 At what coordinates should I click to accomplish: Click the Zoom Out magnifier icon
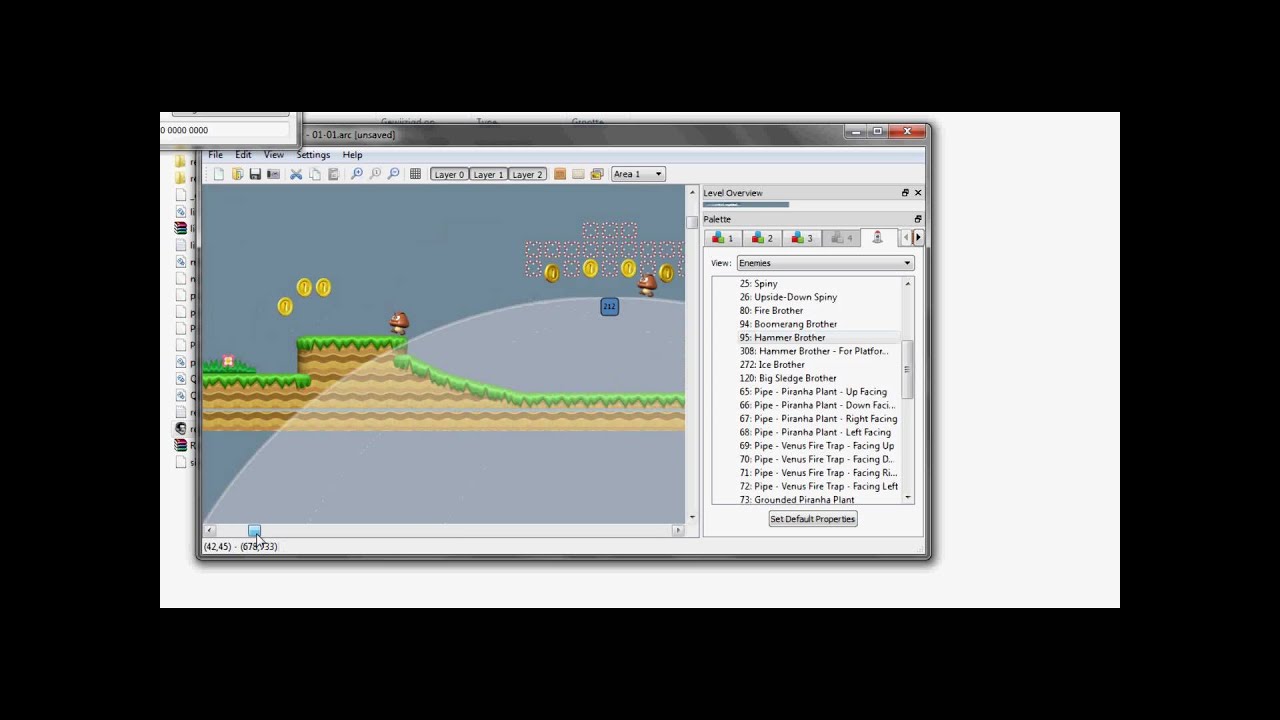pyautogui.click(x=393, y=174)
